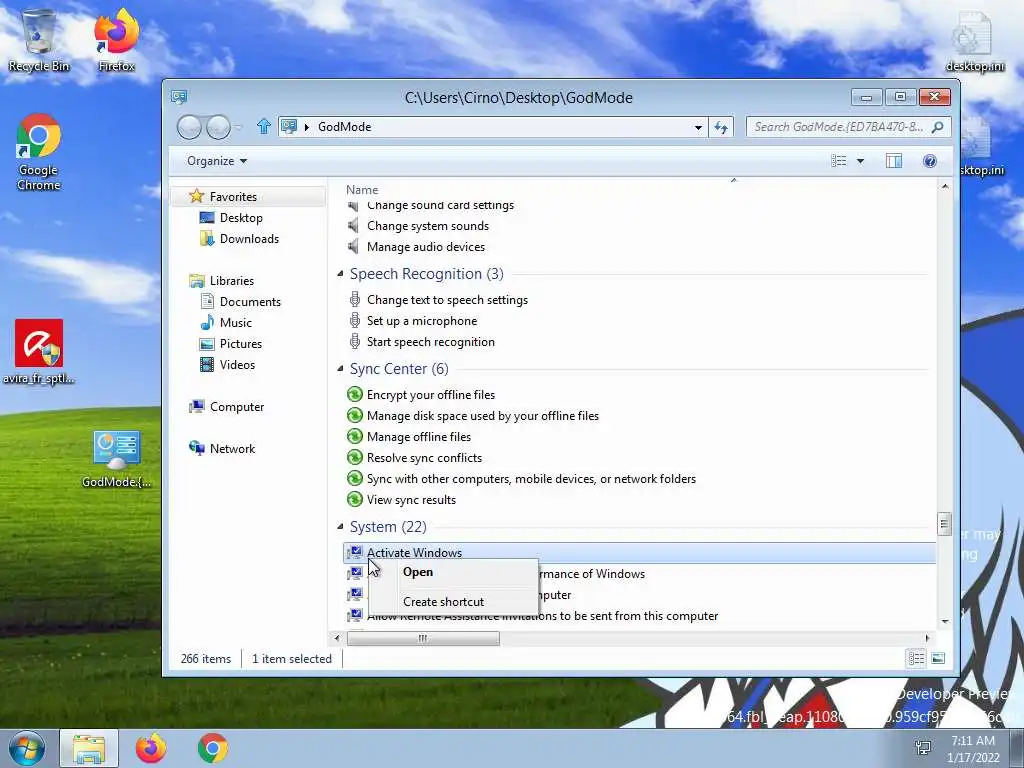
Task: Open Desktop in the navigation pane
Action: coord(241,217)
